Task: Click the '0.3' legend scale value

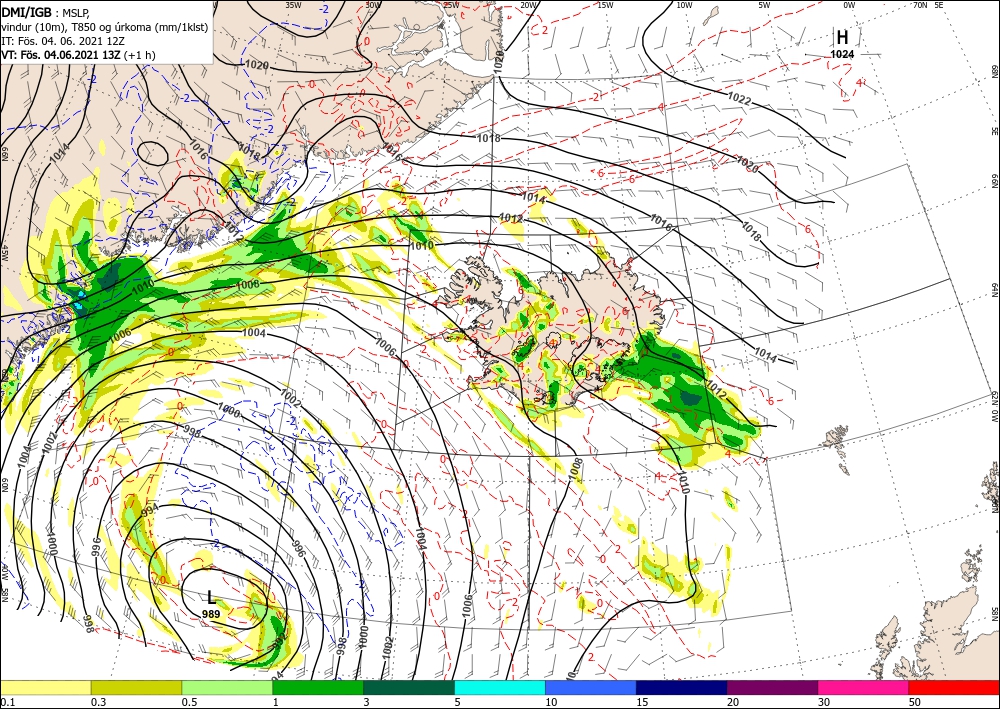Action: 98,702
